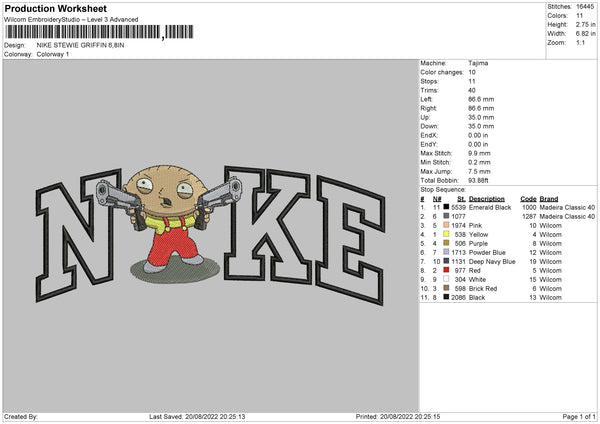Select the Wilcom EmbroideryStudio Level 3 Advanced line

coord(71,20)
